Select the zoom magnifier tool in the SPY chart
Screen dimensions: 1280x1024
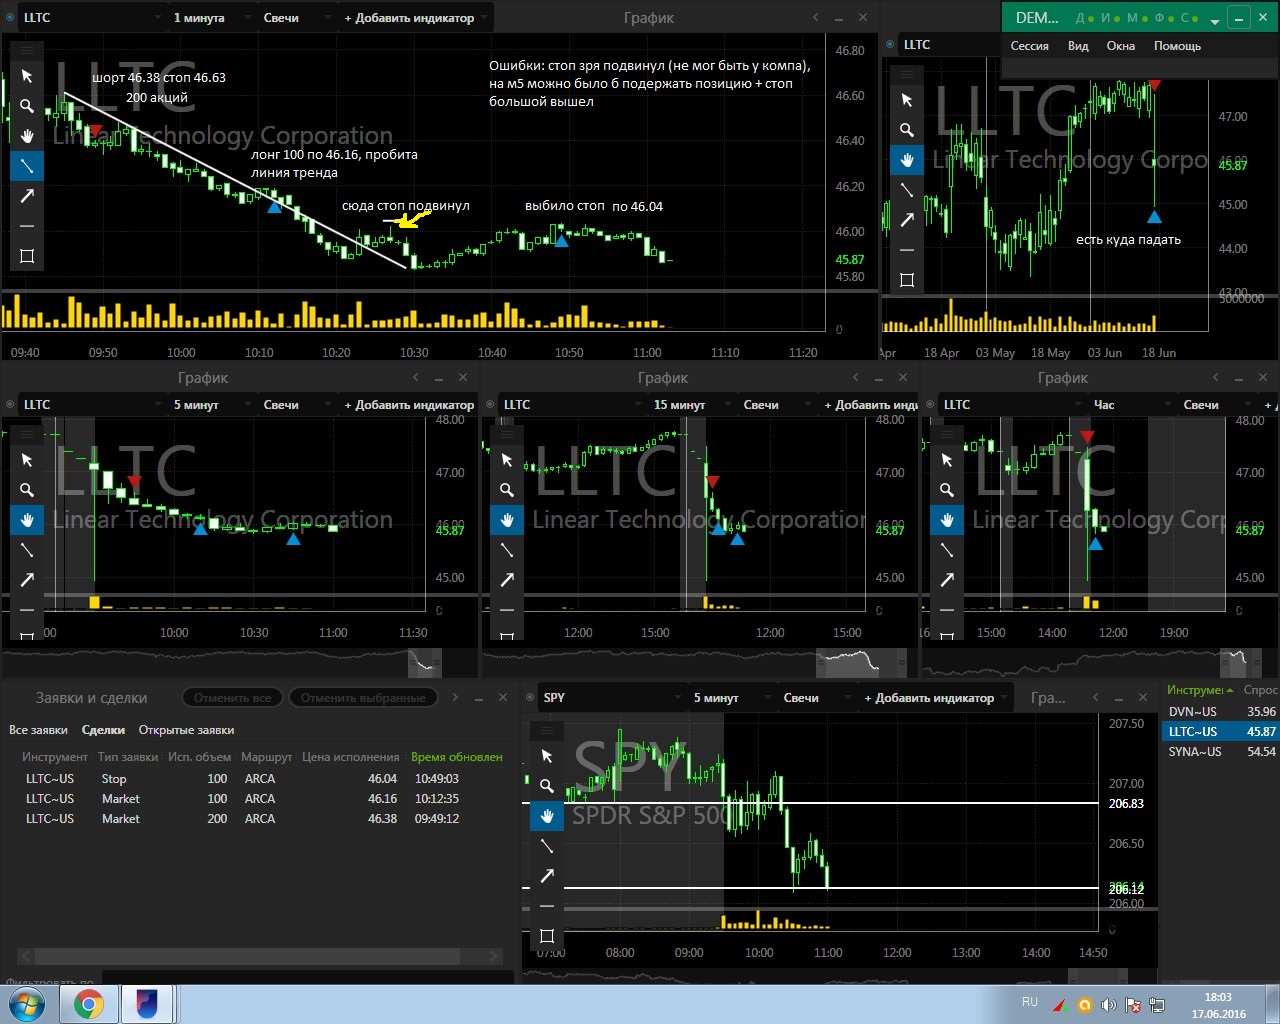tap(547, 786)
